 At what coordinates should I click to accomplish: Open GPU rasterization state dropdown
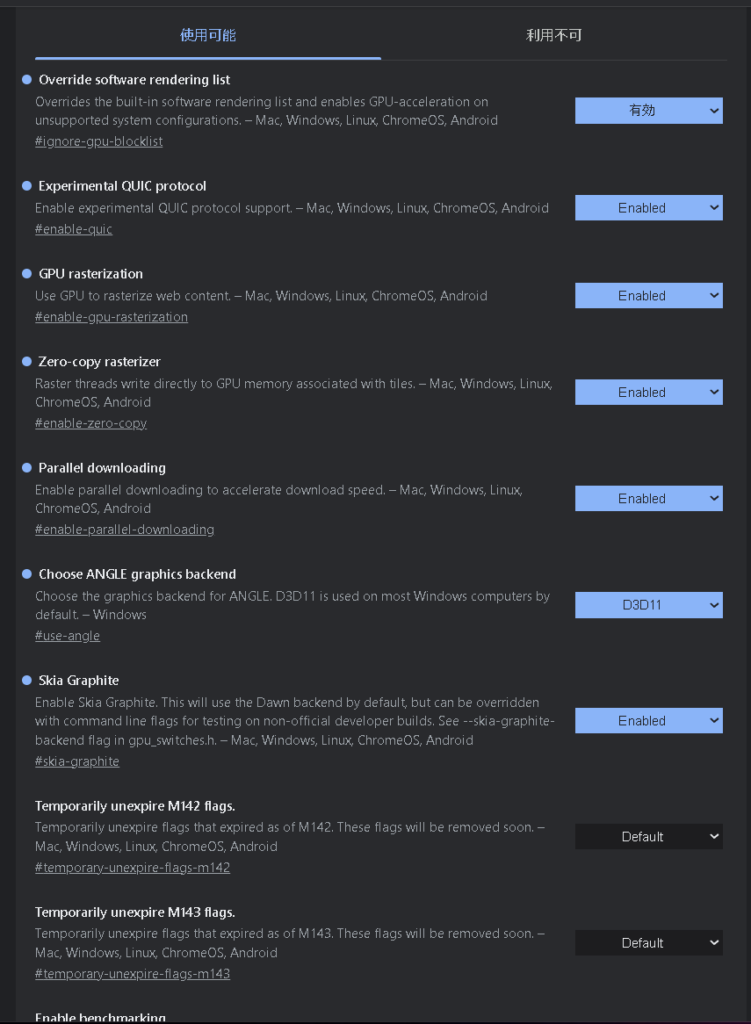pyautogui.click(x=648, y=296)
